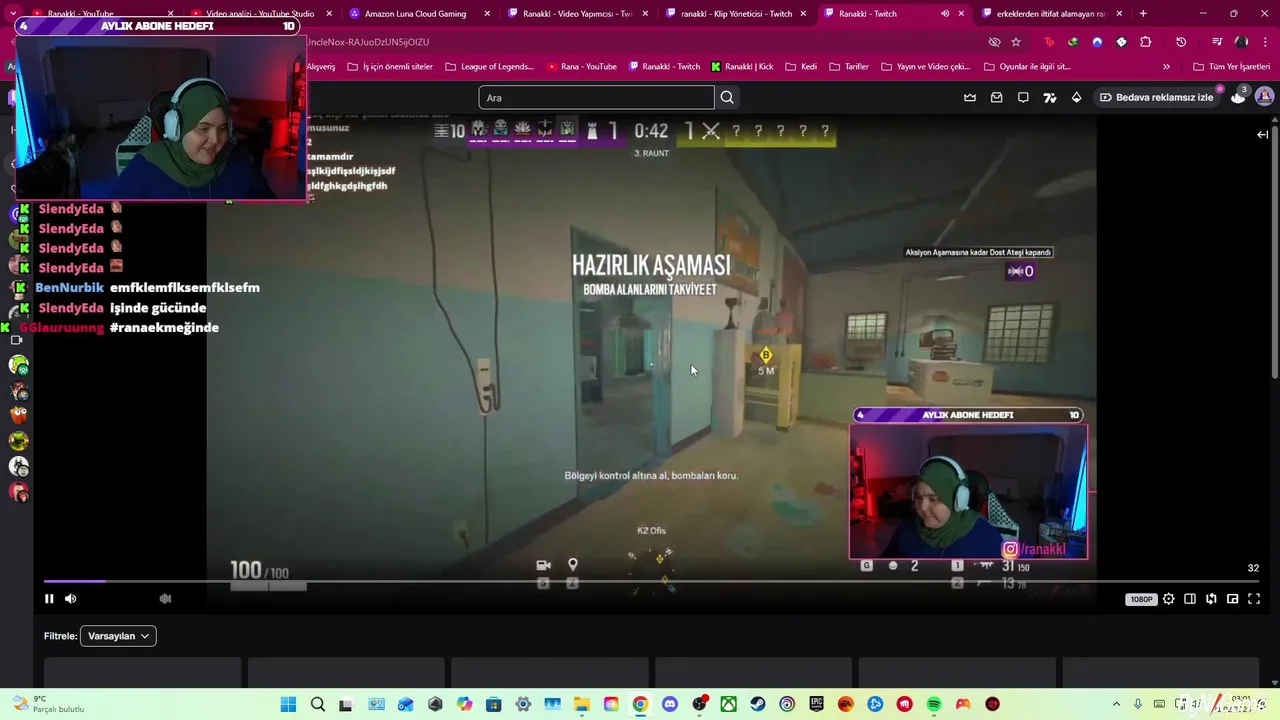1280x720 pixels.
Task: Open Yayın ve Video çeki bookmark folder
Action: point(925,66)
